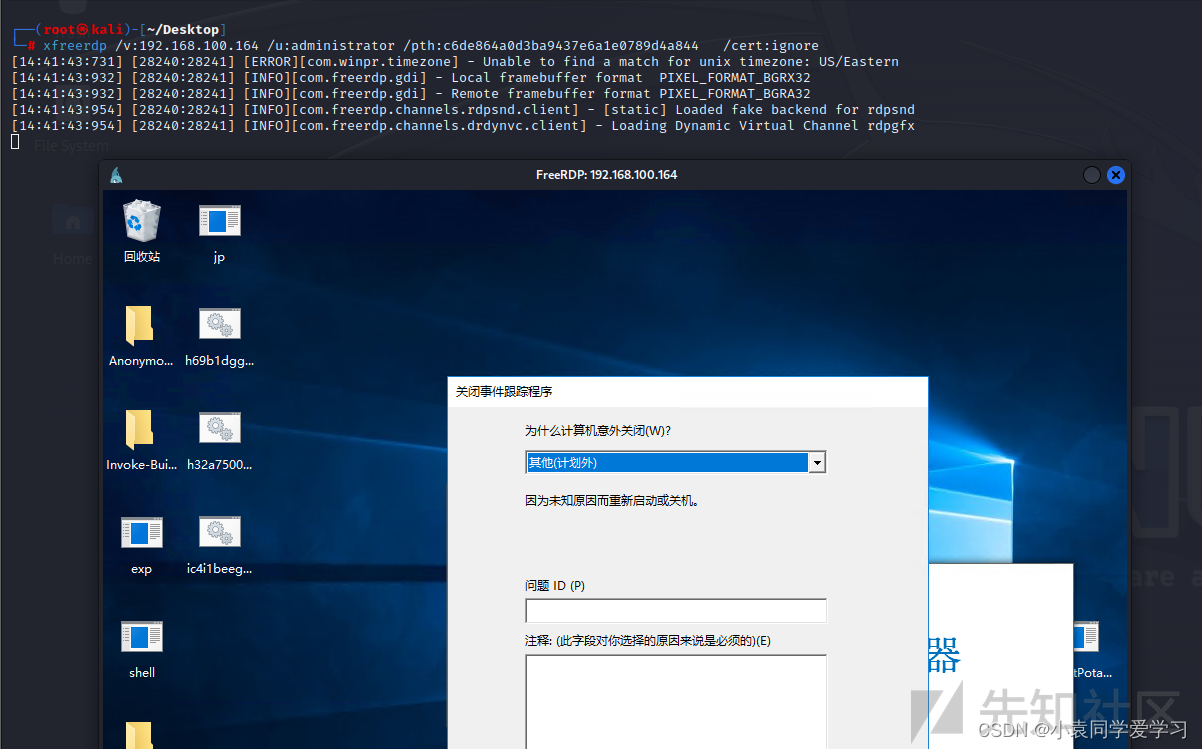Open the shutdown reason dropdown 其他(计划外)
The image size is (1202, 749).
pos(675,462)
